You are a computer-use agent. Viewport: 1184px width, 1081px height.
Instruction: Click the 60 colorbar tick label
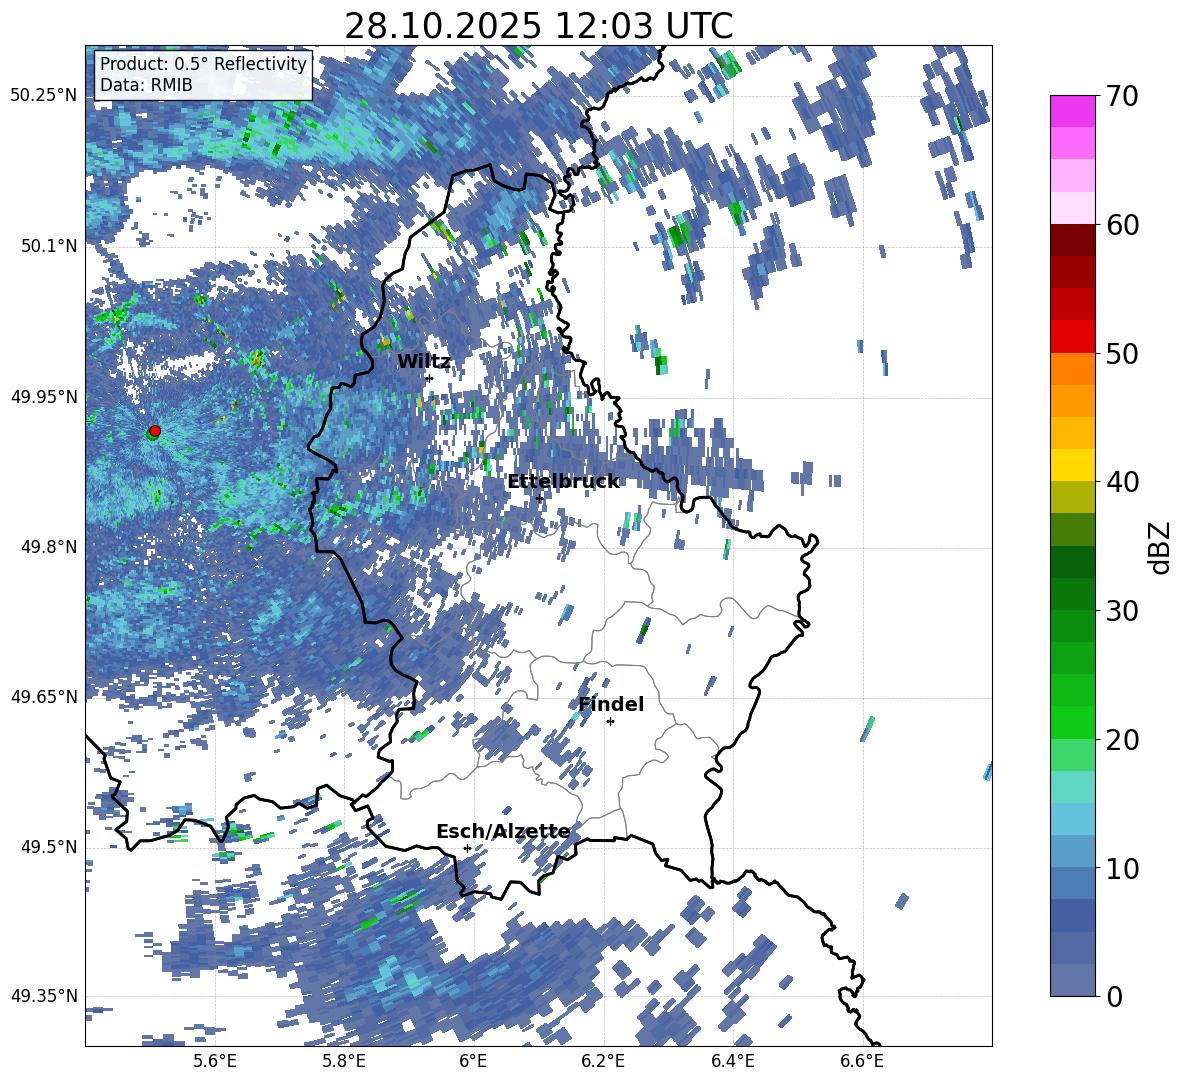pyautogui.click(x=1122, y=225)
